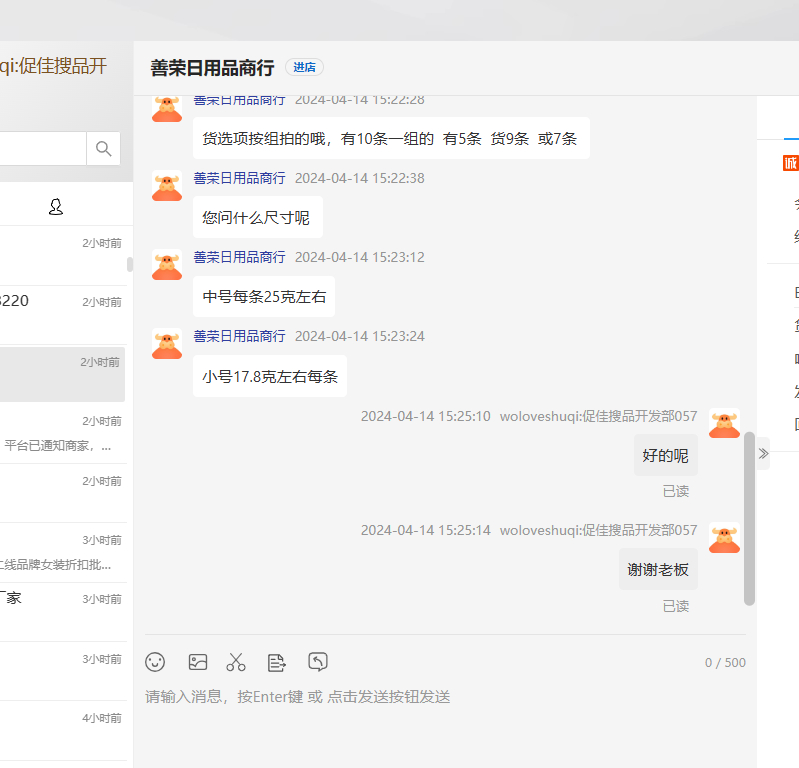
Task: Click the magnifier search icon
Action: click(x=103, y=149)
